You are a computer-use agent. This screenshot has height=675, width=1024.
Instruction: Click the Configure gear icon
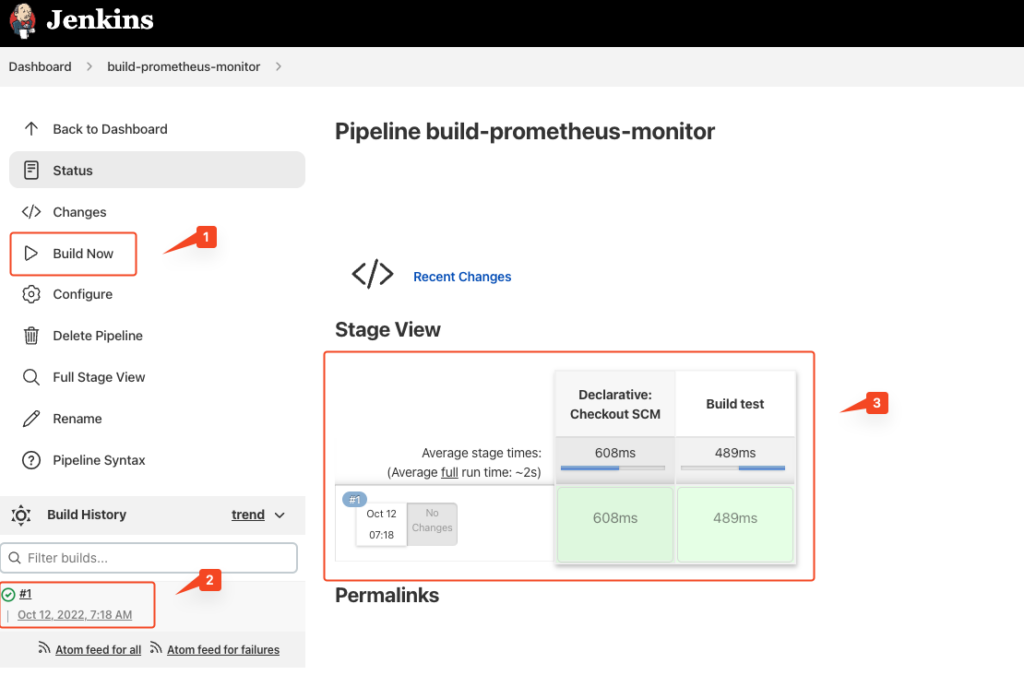pos(31,294)
